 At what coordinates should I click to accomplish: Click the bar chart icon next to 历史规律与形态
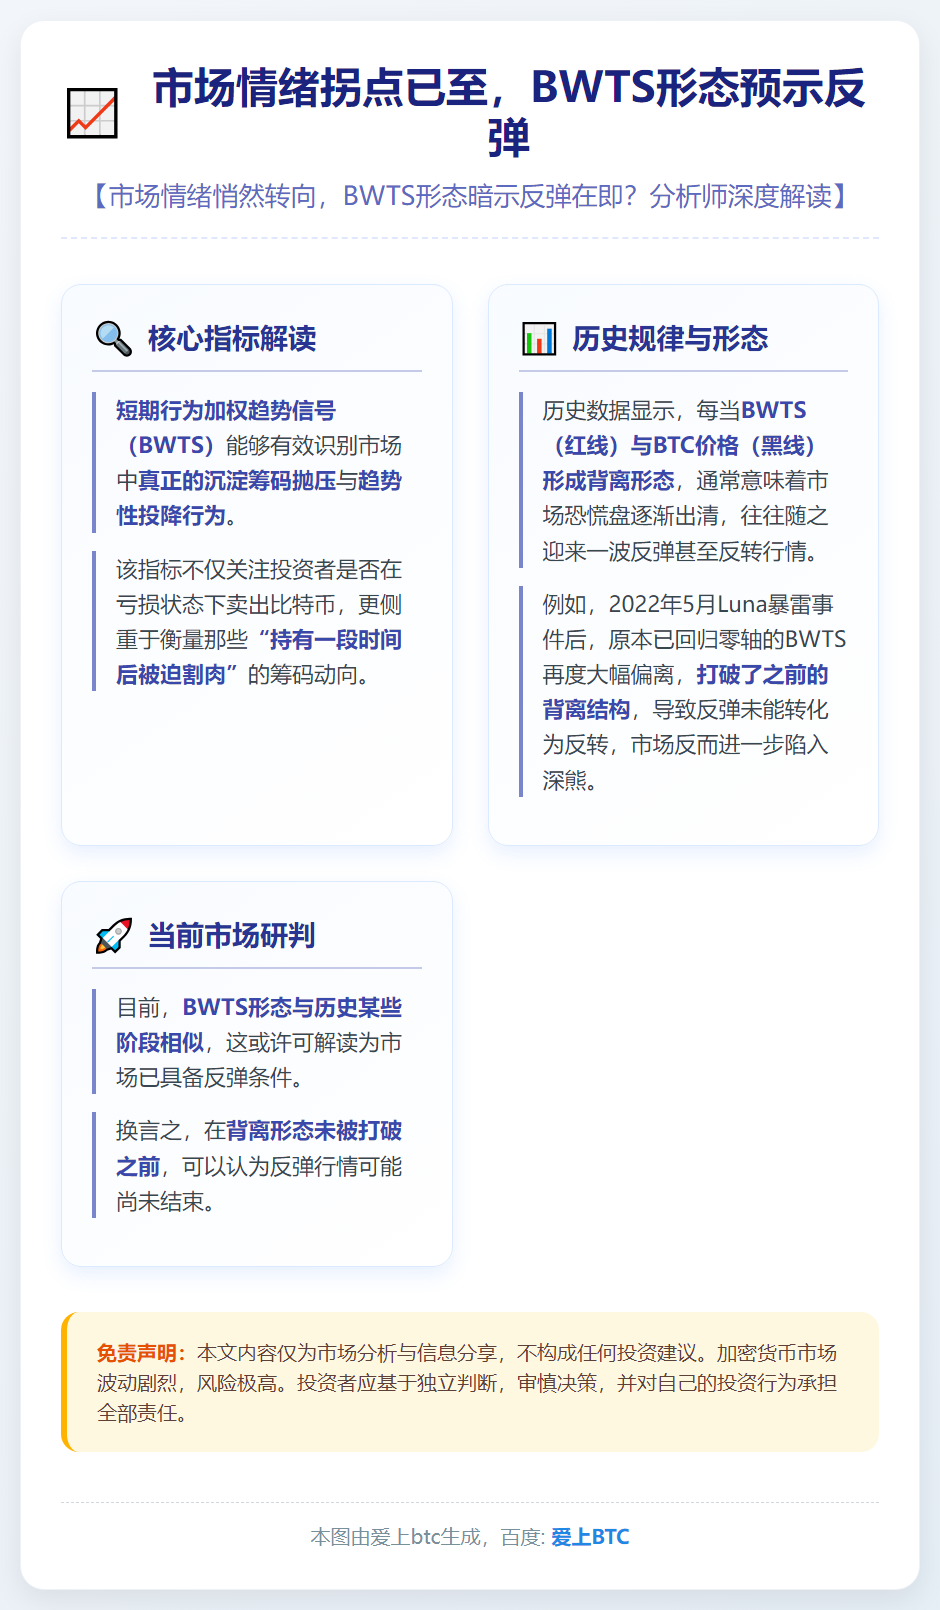click(539, 339)
